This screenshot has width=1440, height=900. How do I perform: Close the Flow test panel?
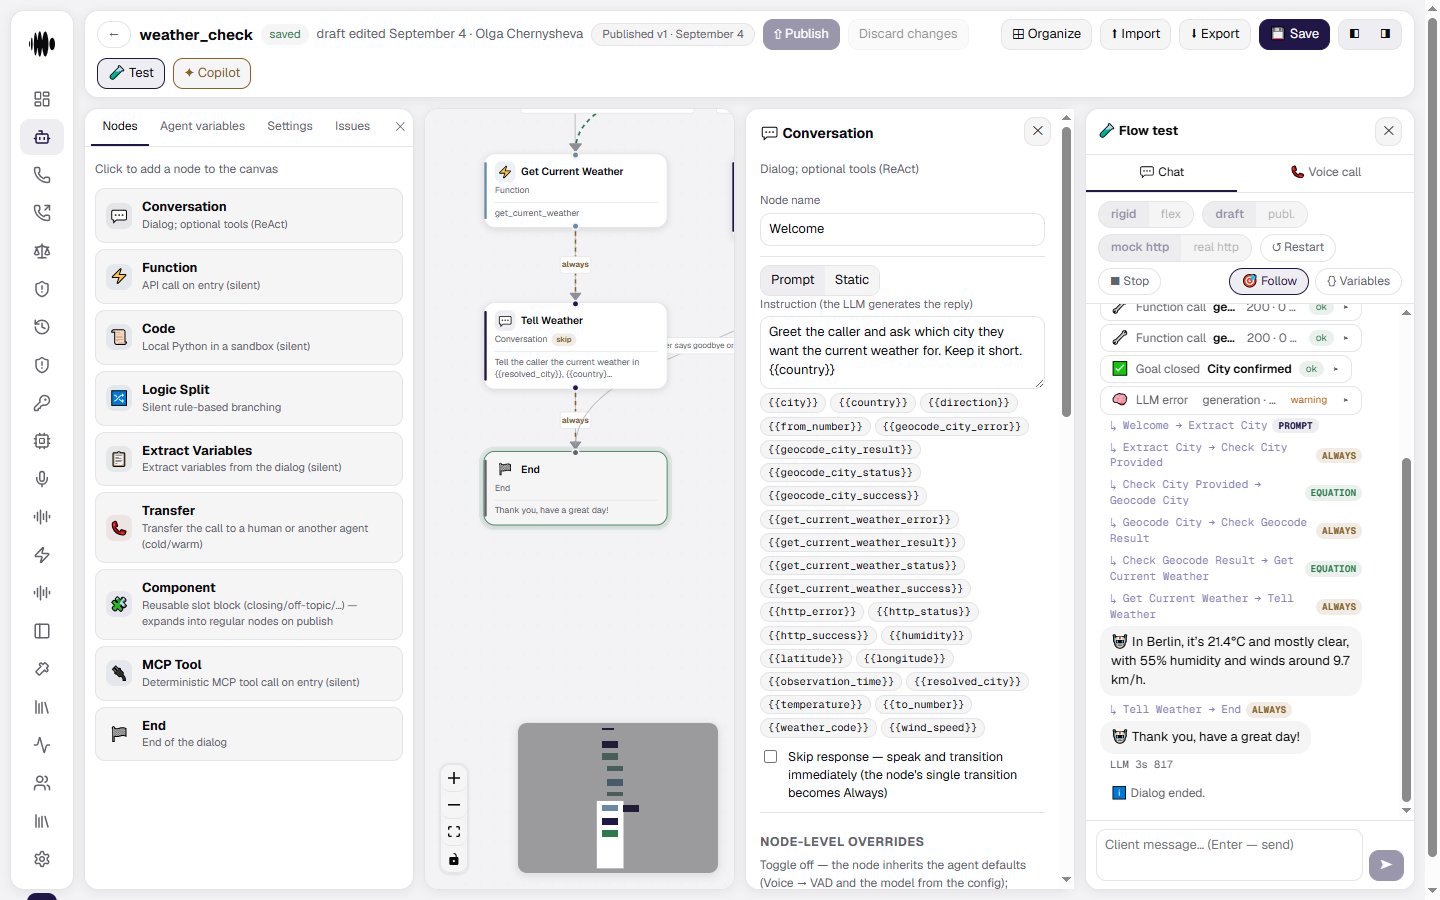coord(1389,131)
